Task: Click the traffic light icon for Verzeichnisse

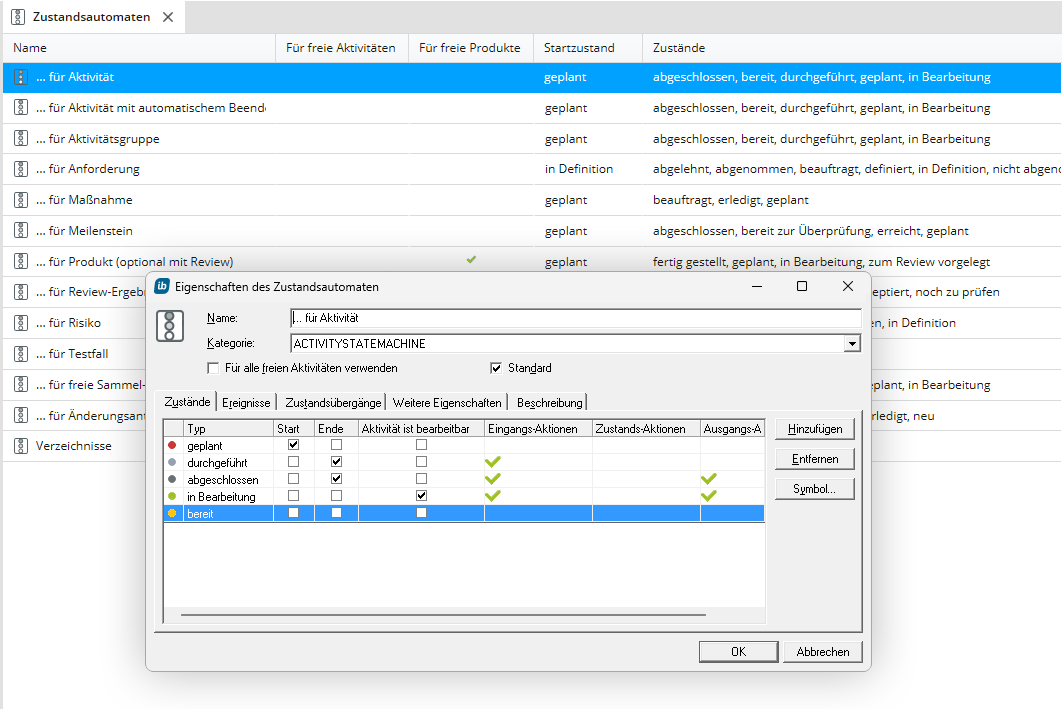Action: tap(21, 446)
